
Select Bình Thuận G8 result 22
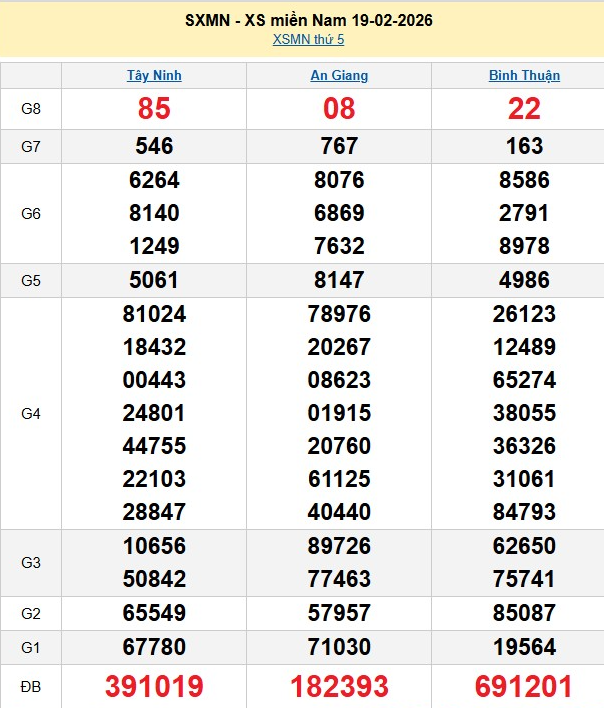(524, 109)
